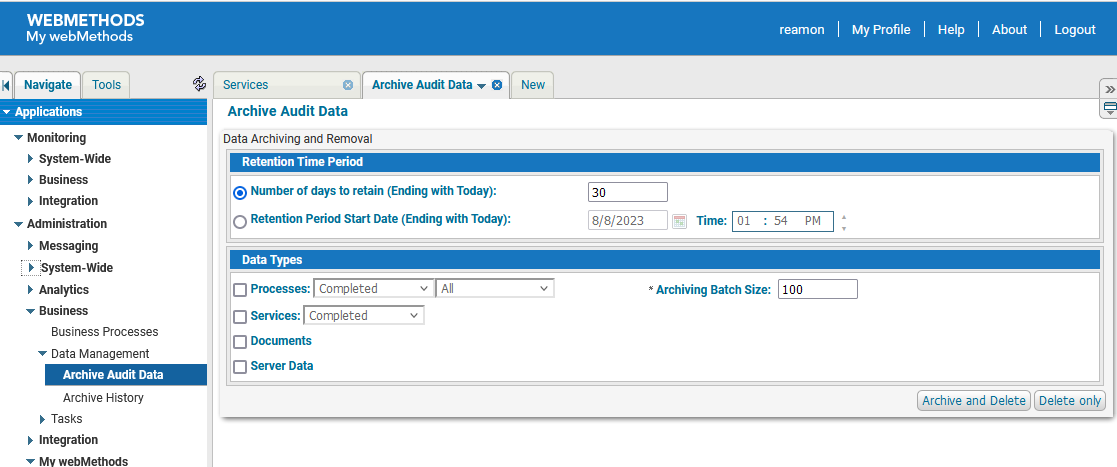Check the Documents checkbox
Screen dimensions: 1117x467
[240, 342]
